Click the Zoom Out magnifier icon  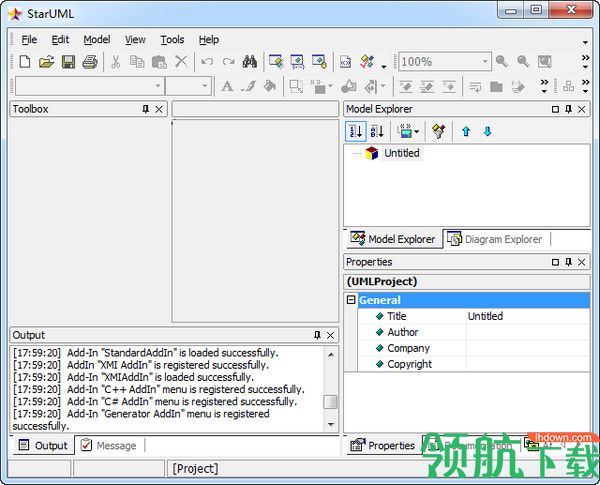pos(523,62)
